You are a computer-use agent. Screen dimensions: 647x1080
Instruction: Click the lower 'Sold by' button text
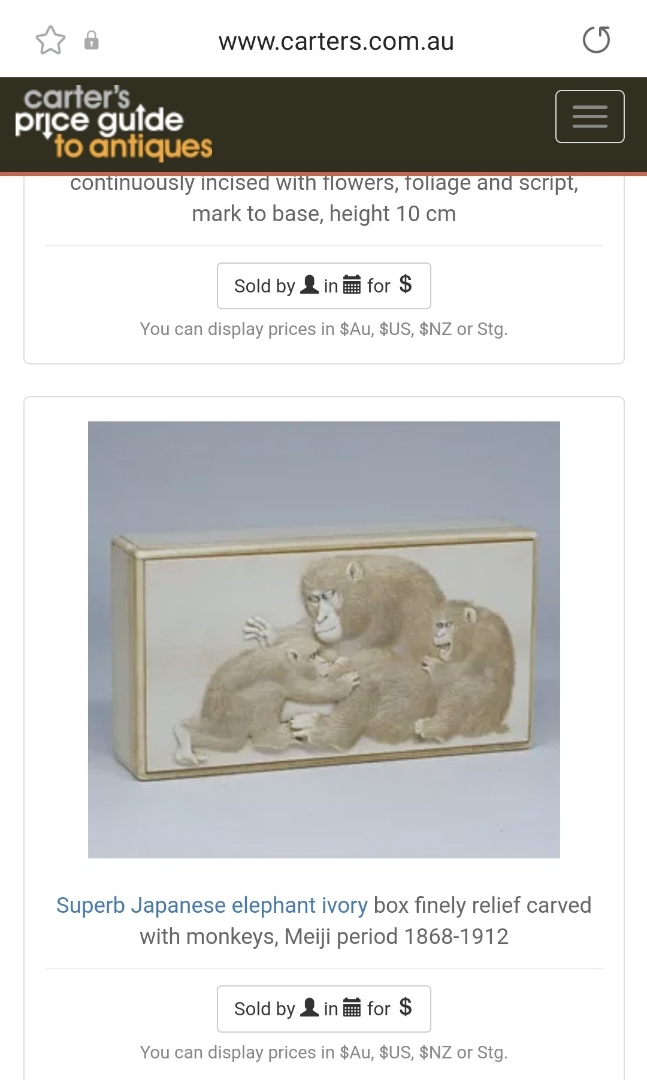265,1009
